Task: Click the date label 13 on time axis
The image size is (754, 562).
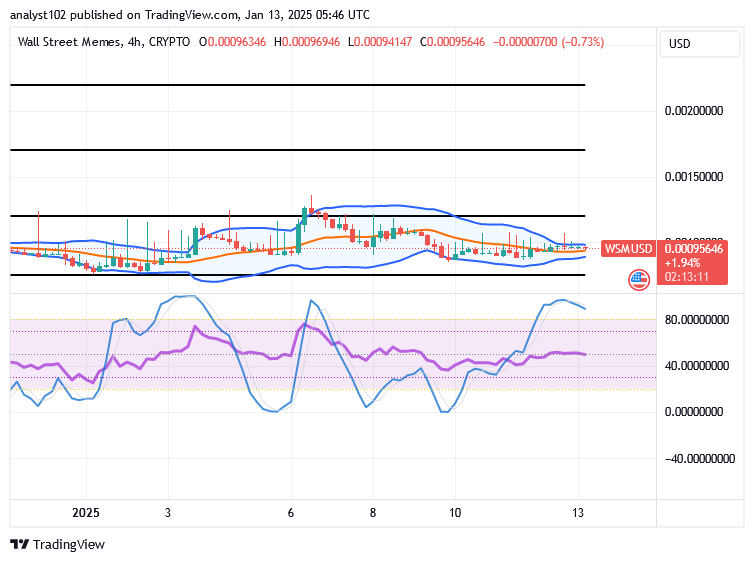Action: point(578,513)
